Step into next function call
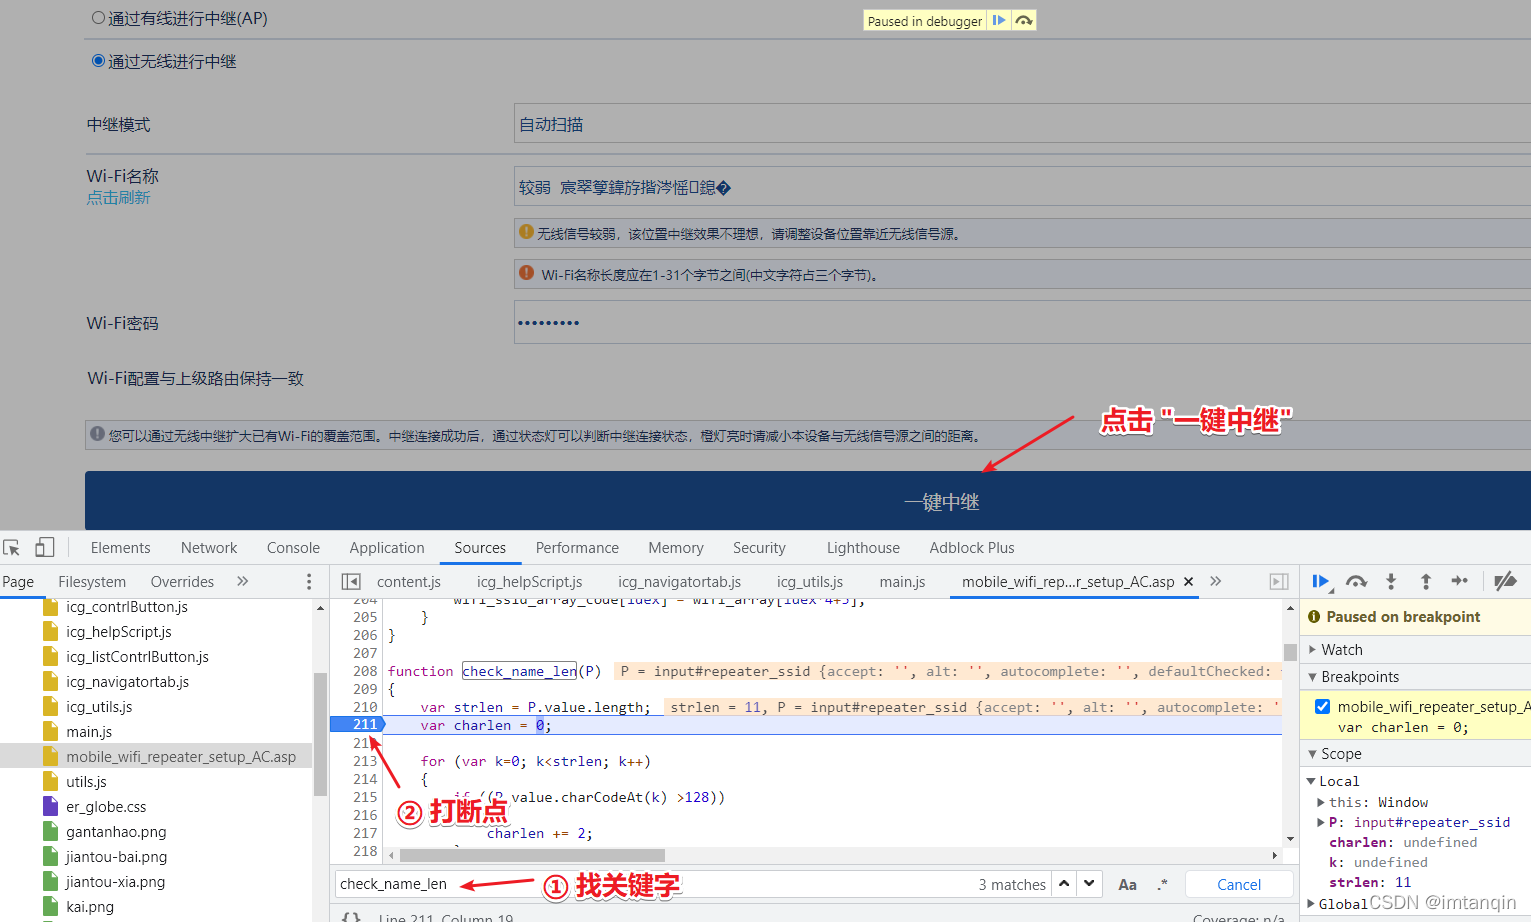The width and height of the screenshot is (1531, 922). pyautogui.click(x=1391, y=581)
